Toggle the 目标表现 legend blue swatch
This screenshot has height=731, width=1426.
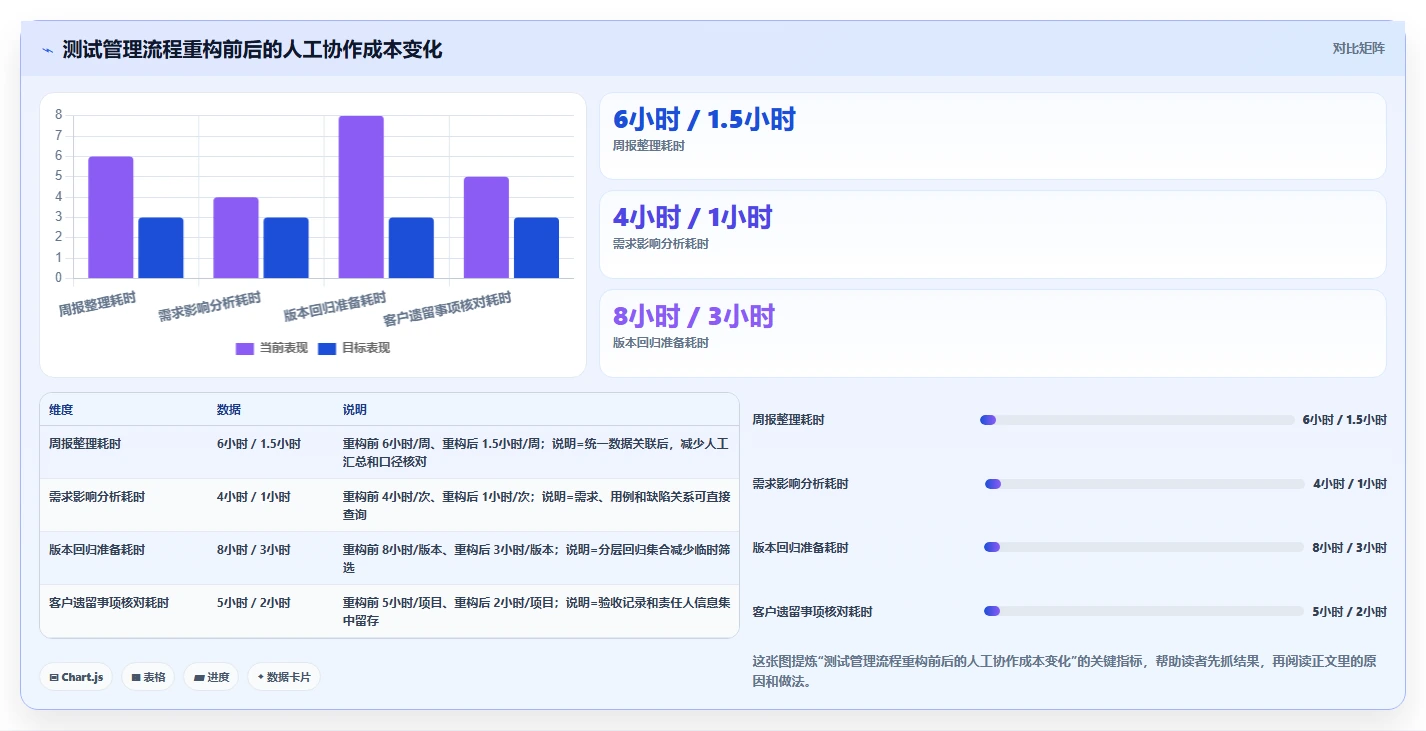coord(327,348)
